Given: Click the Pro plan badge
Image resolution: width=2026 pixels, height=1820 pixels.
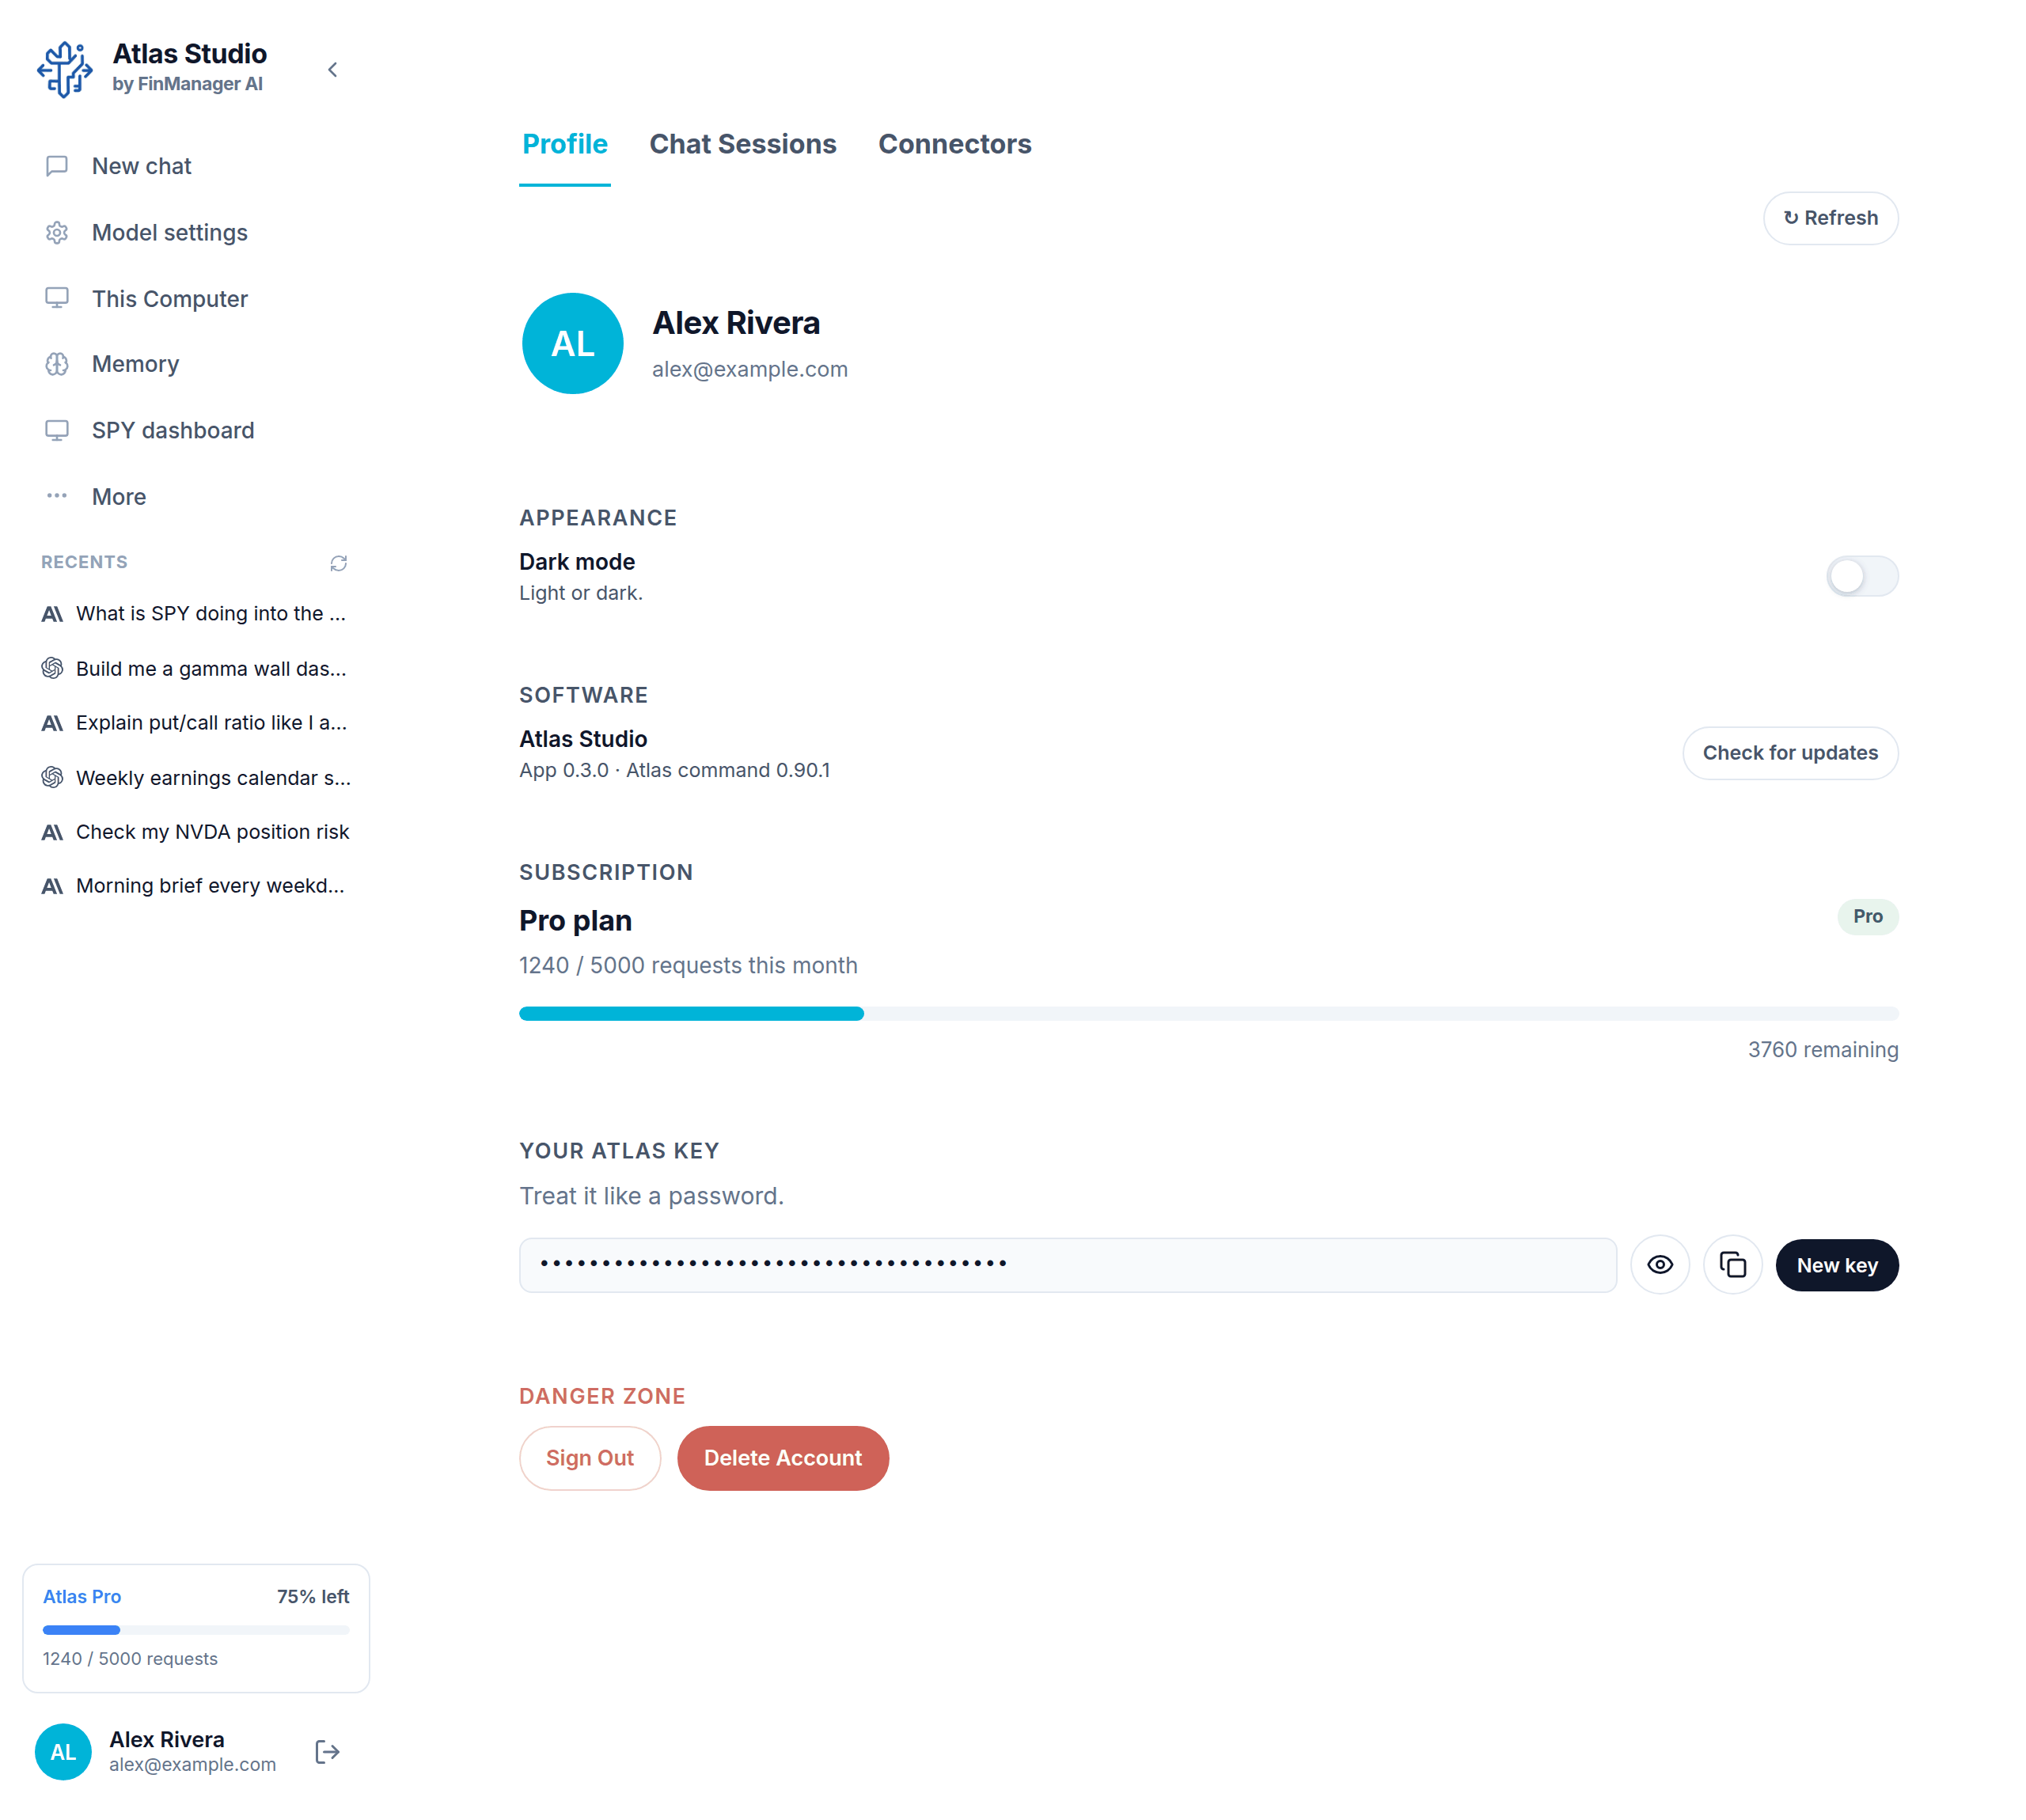Looking at the screenshot, I should pyautogui.click(x=1867, y=917).
